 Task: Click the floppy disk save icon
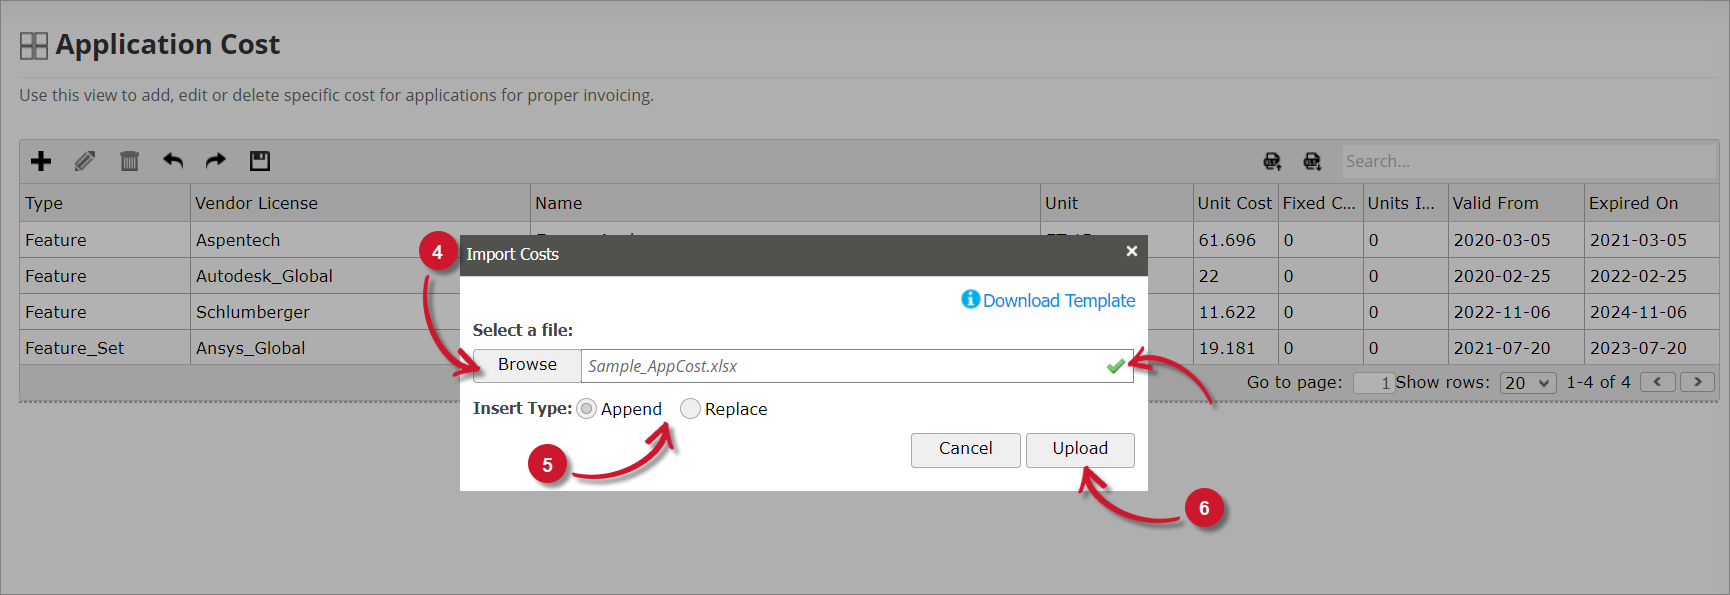[x=260, y=161]
